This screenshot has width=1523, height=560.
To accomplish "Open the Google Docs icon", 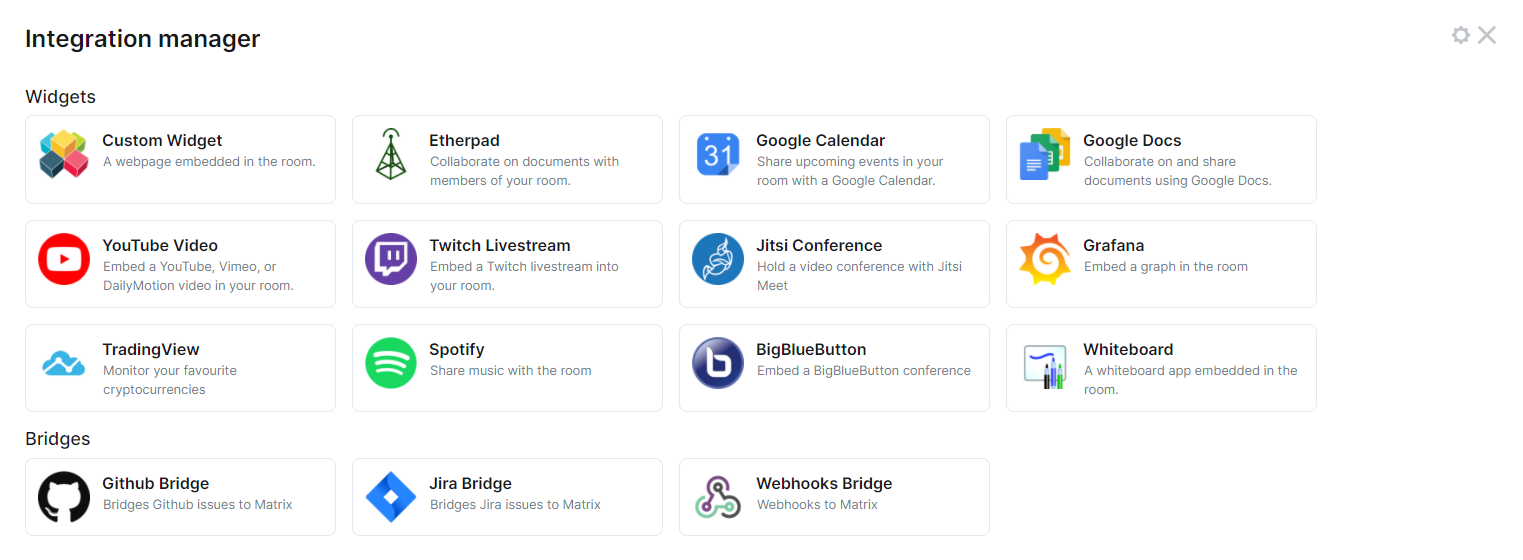I will tap(1045, 155).
